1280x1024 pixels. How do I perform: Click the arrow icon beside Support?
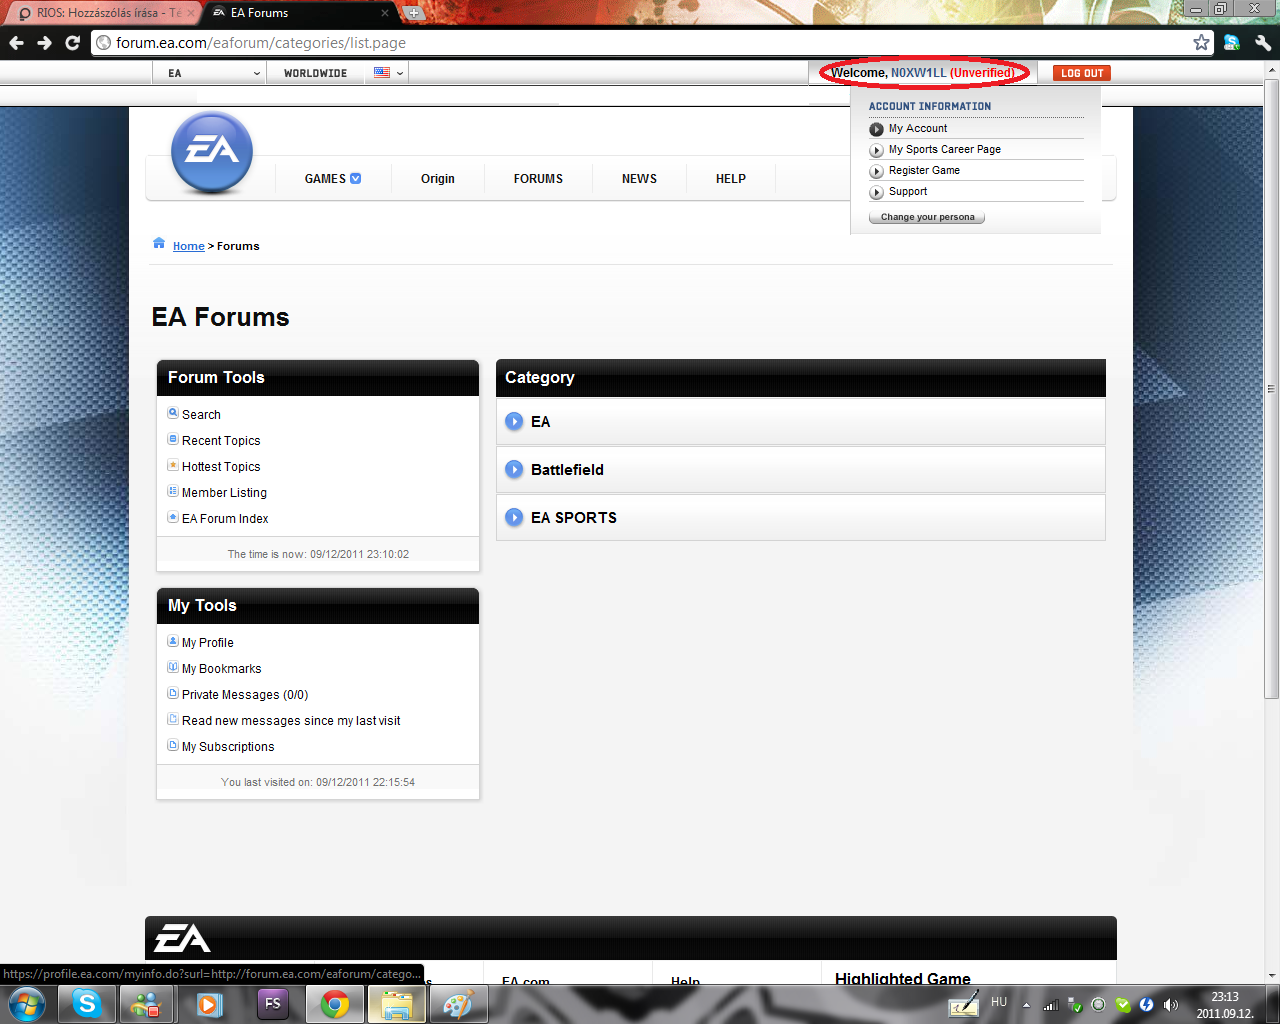(876, 192)
